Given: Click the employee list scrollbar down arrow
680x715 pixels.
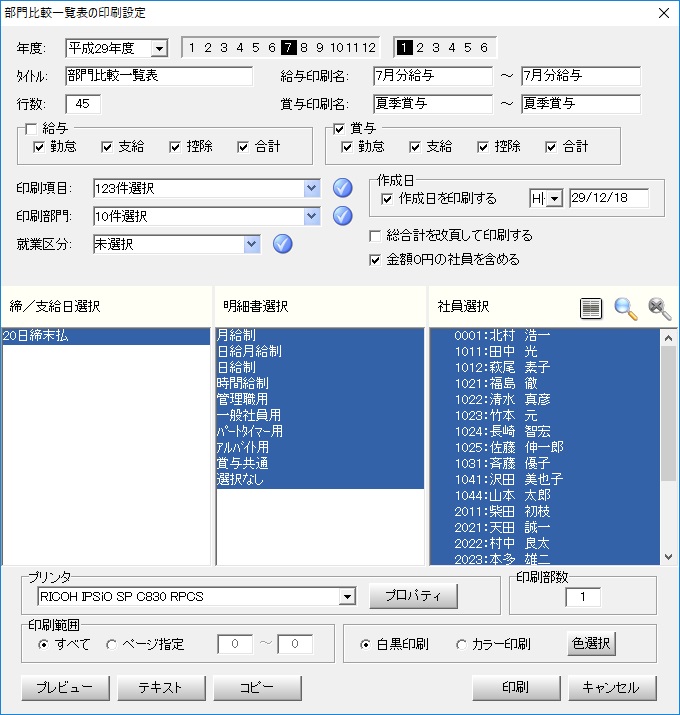Looking at the screenshot, I should pyautogui.click(x=668, y=557).
